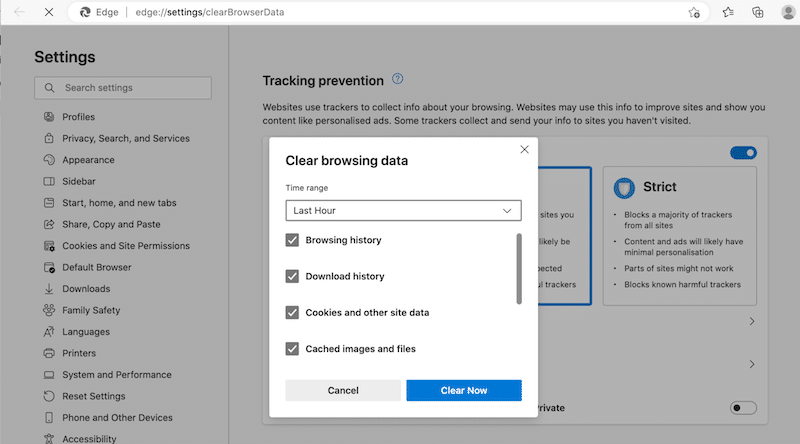Click the Strict shield icon

tap(624, 188)
